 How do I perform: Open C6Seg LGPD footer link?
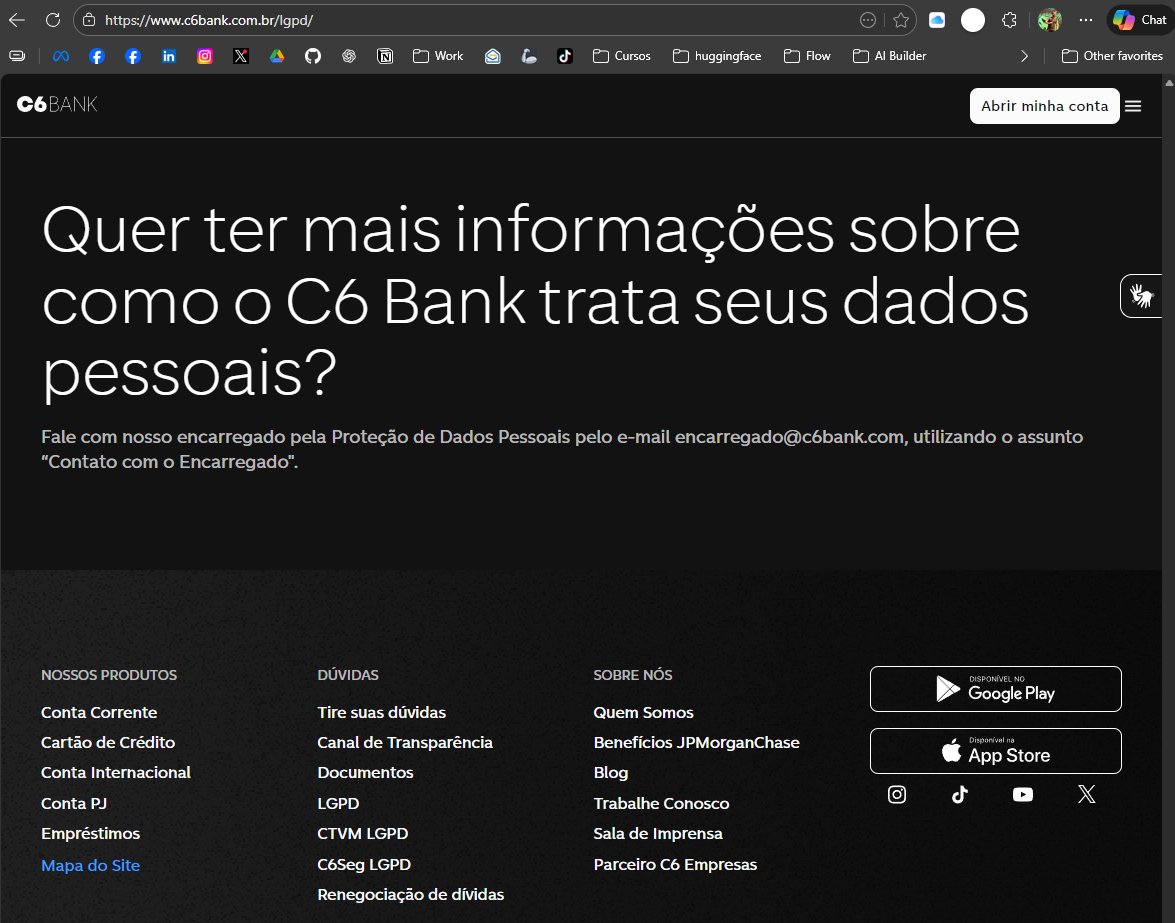point(364,865)
